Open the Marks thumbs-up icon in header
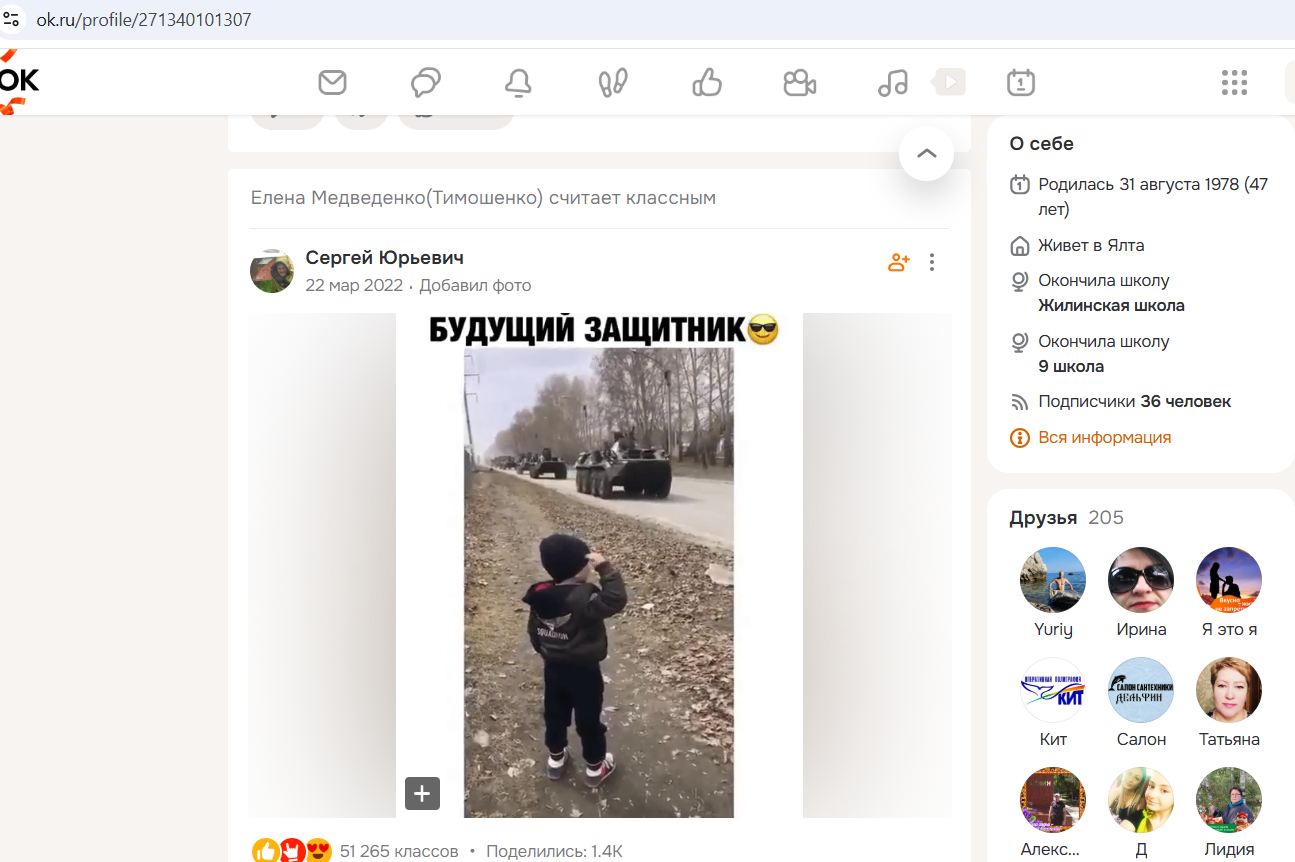 coord(707,82)
